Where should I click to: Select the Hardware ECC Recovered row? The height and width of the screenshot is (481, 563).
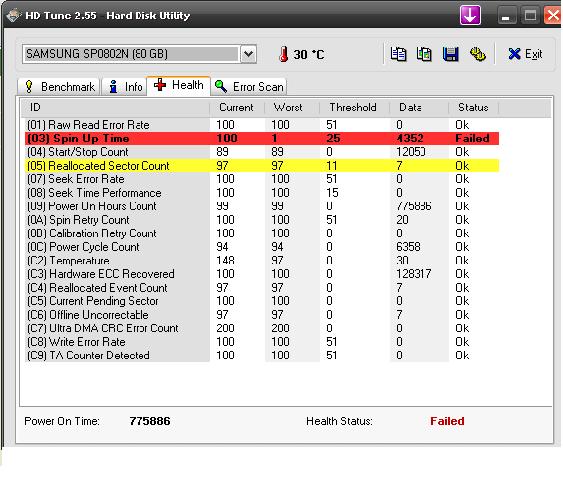262,274
